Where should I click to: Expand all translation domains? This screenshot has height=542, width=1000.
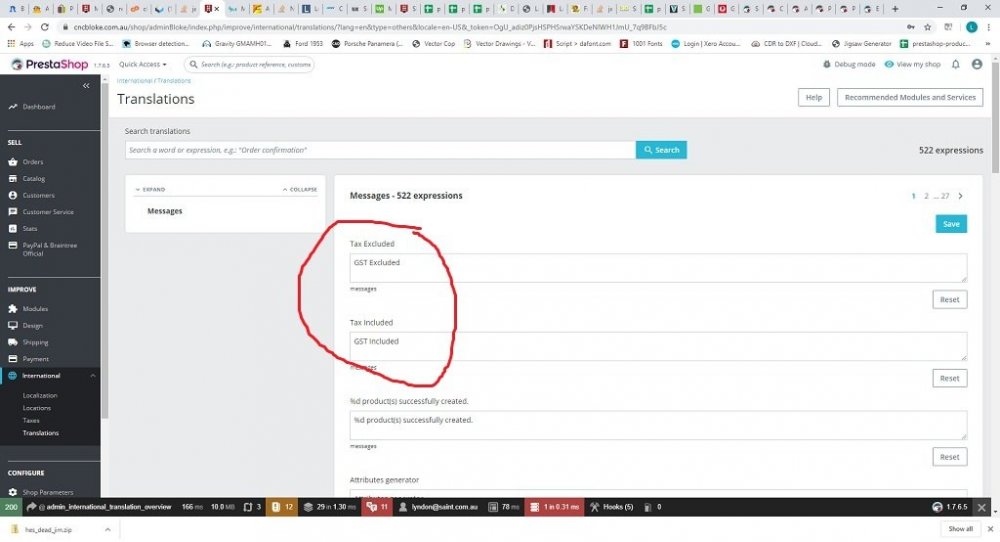click(x=151, y=189)
